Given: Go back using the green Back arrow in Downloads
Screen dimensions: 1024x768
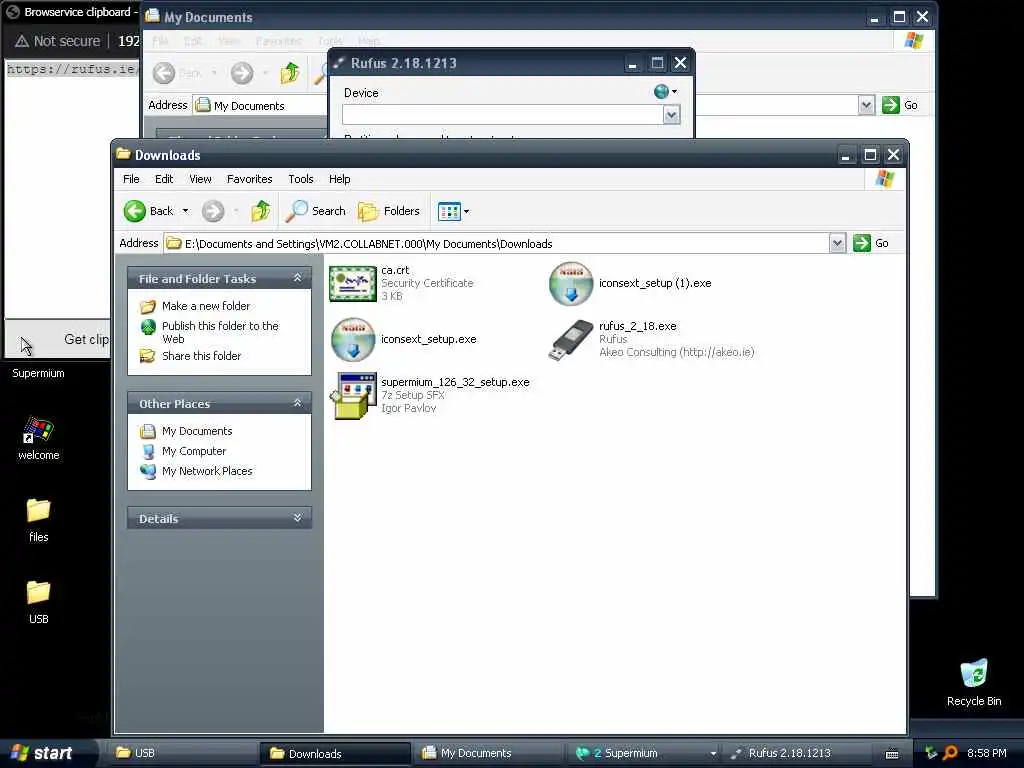Looking at the screenshot, I should click(x=135, y=211).
